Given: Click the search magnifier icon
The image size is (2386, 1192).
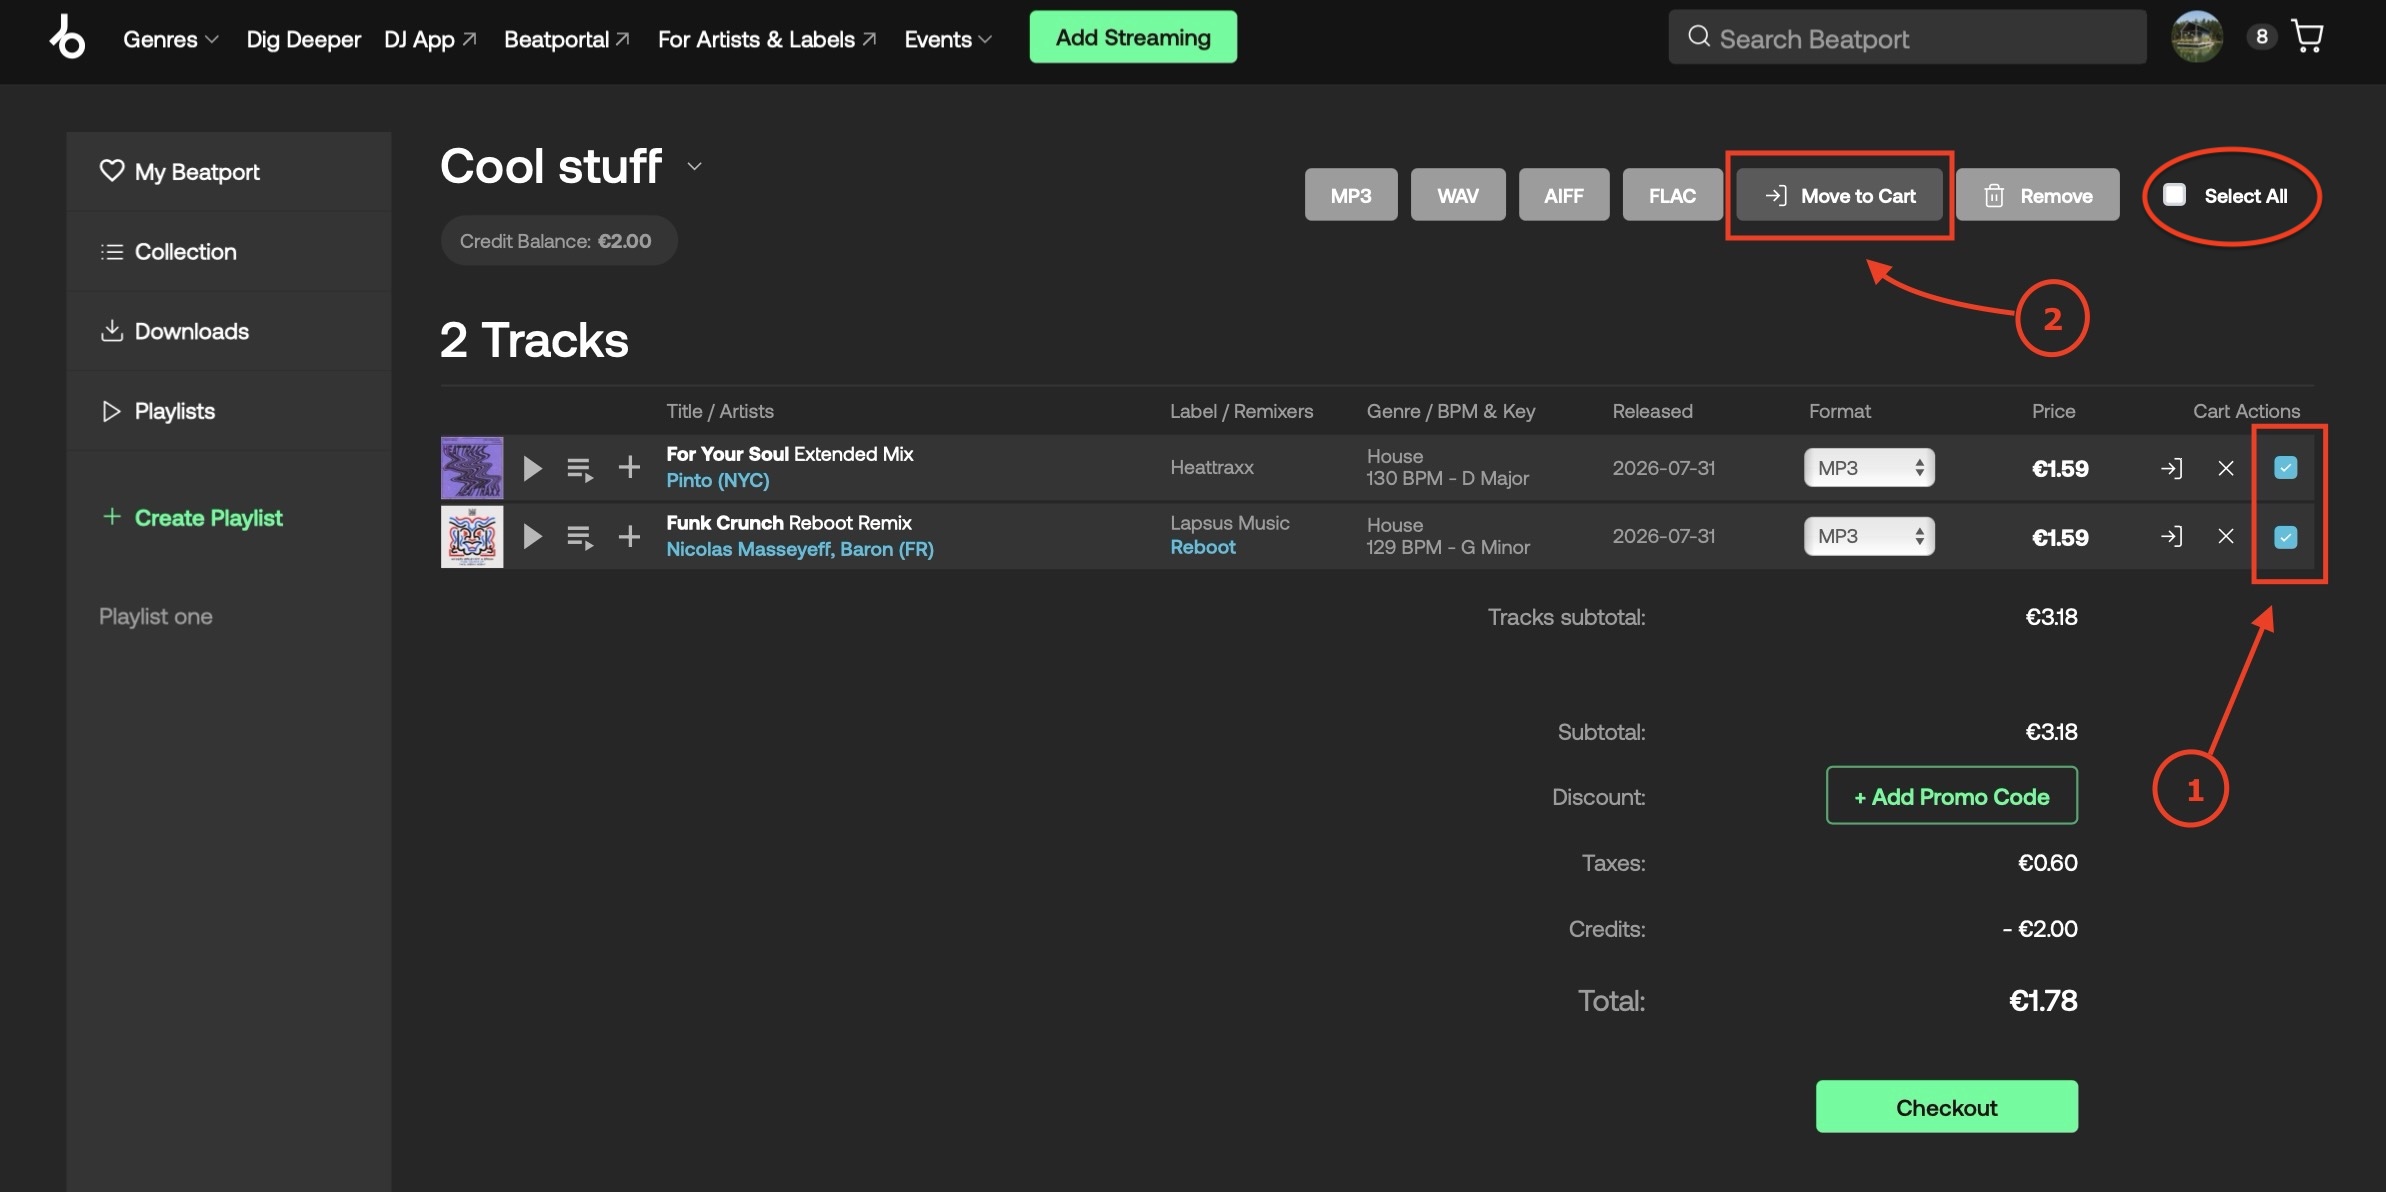Looking at the screenshot, I should (1698, 37).
